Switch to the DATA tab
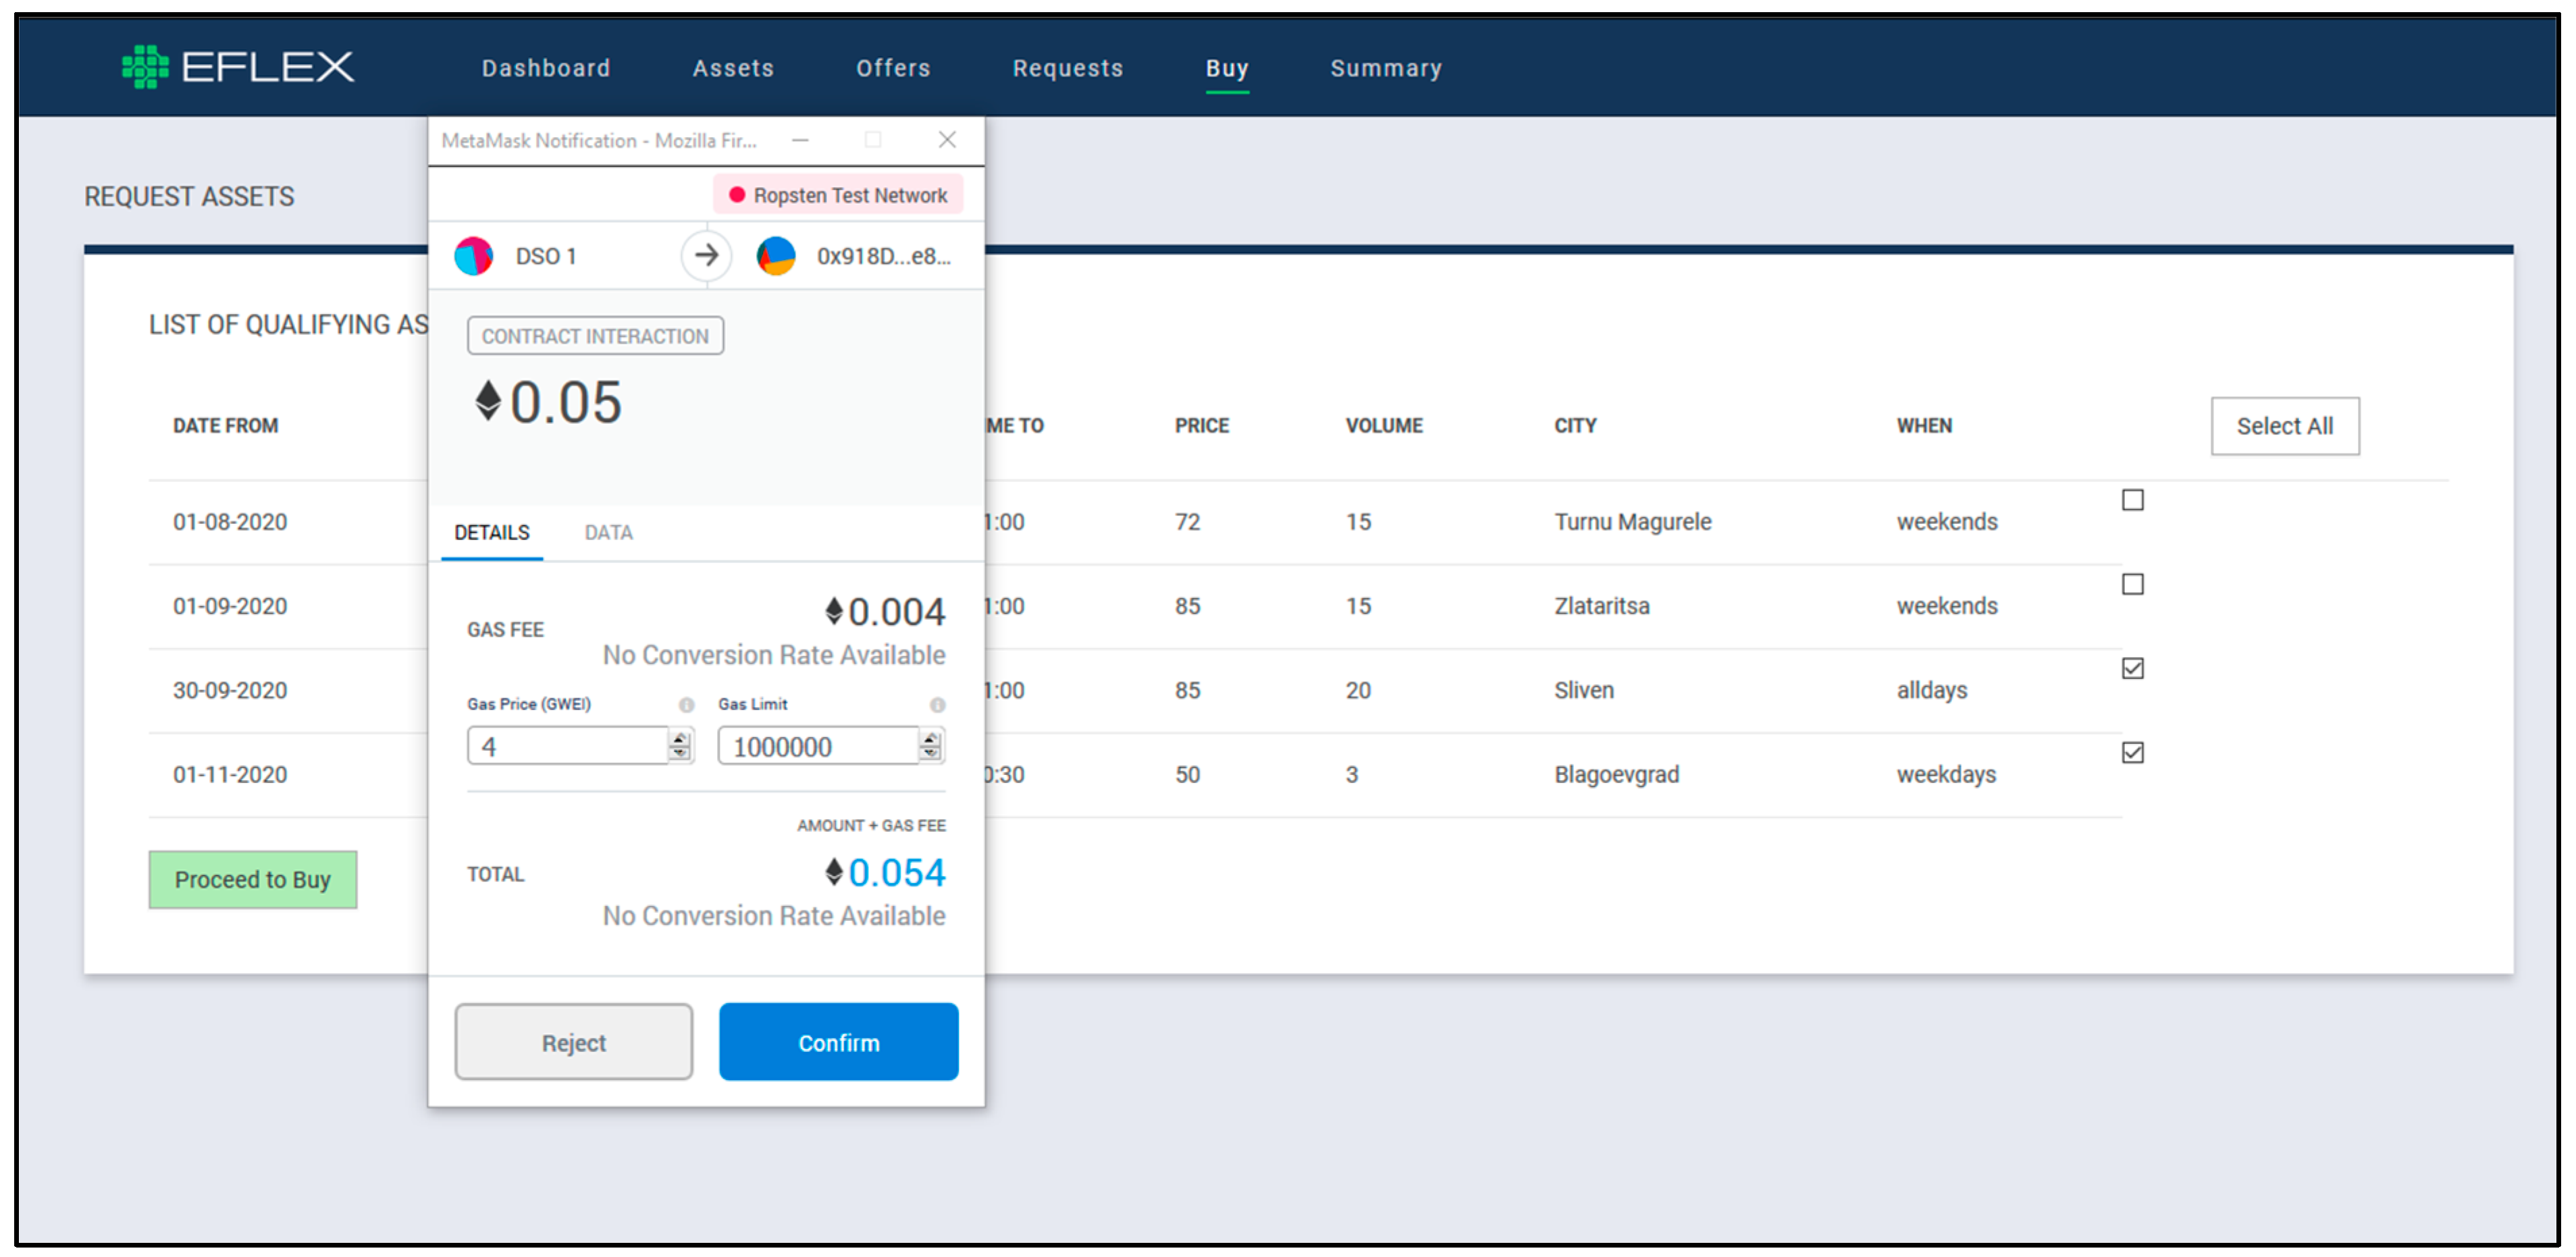This screenshot has width=2576, height=1257. (608, 533)
